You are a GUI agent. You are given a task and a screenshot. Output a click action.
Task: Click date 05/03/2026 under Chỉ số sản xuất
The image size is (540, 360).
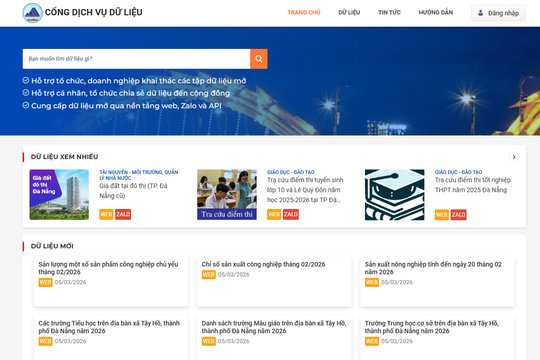pos(233,275)
